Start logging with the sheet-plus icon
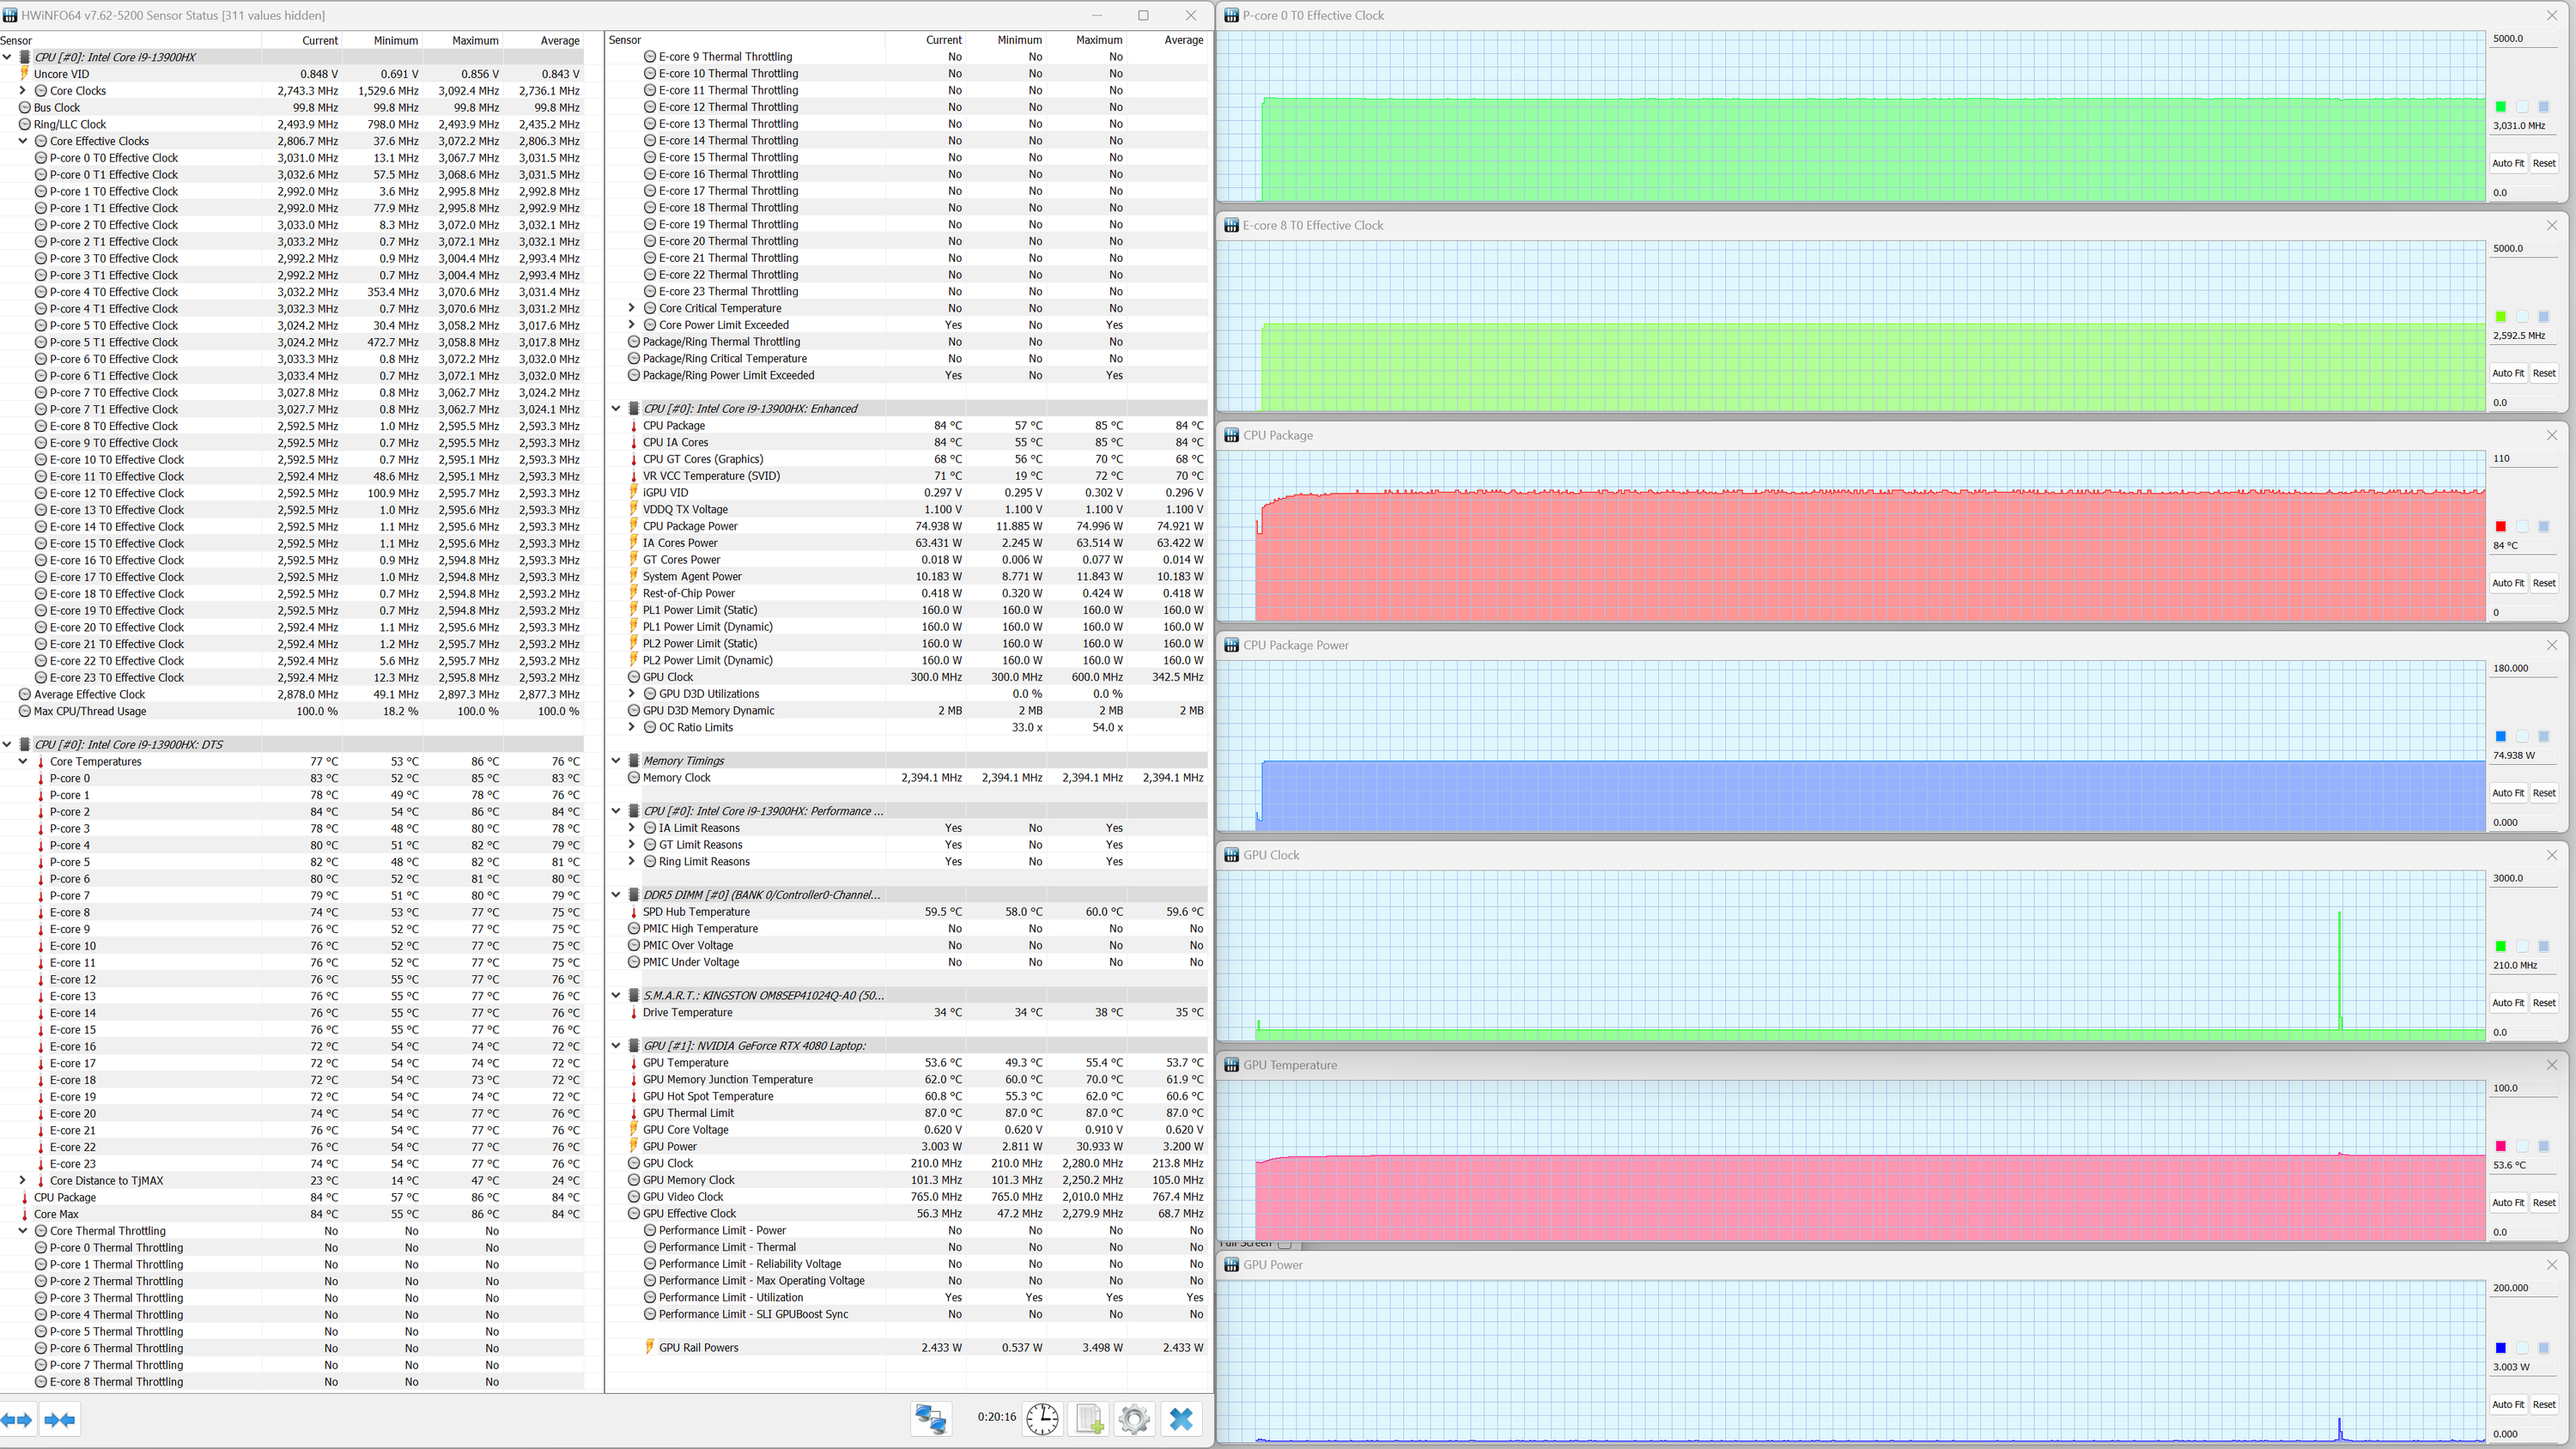Viewport: 2576px width, 1449px height. (1088, 1418)
